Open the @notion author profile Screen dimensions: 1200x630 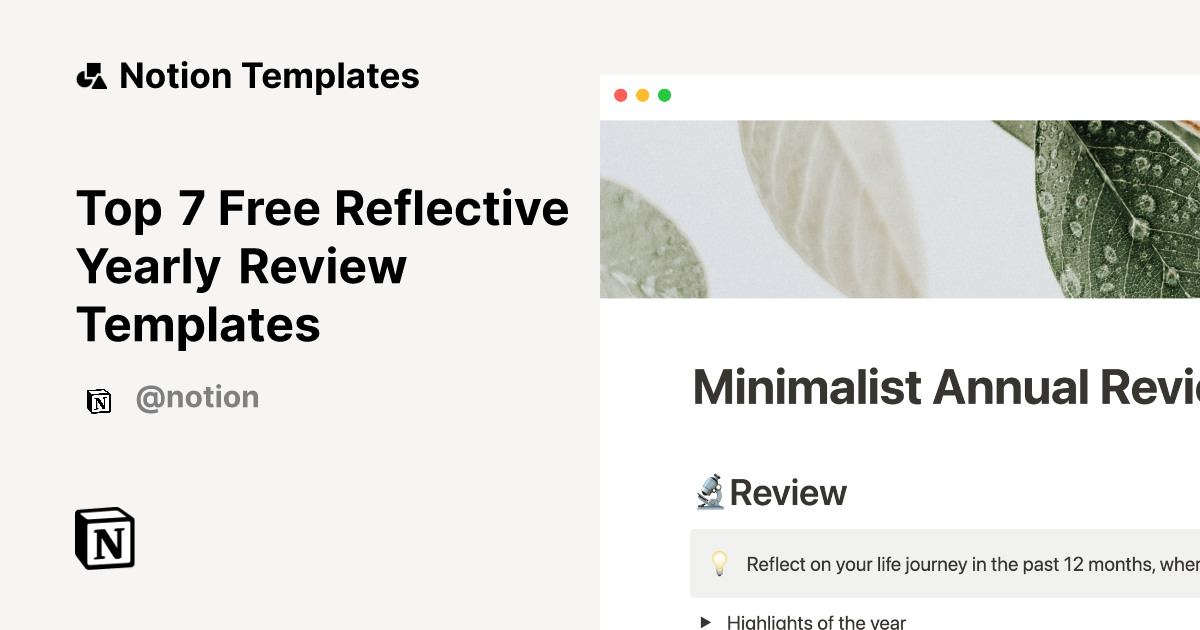[x=197, y=397]
